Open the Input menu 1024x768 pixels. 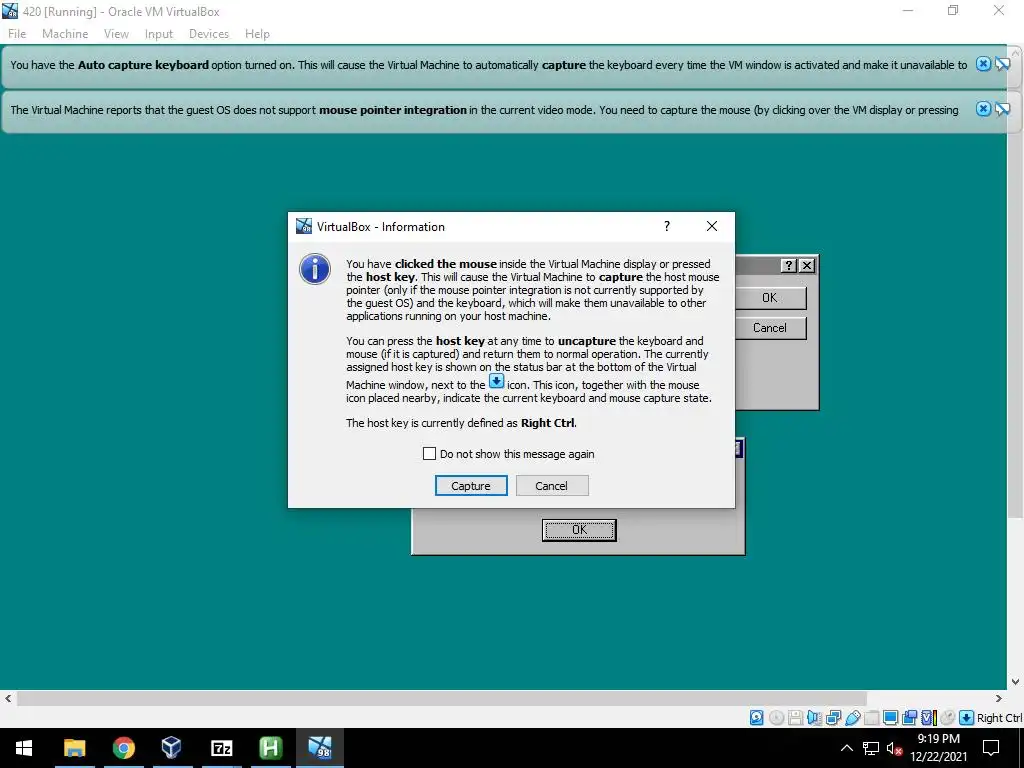tap(159, 34)
